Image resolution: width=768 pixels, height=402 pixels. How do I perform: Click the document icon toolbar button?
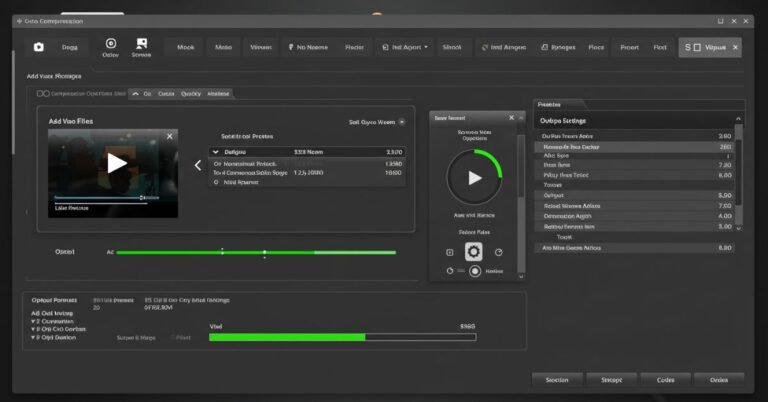tap(545, 47)
